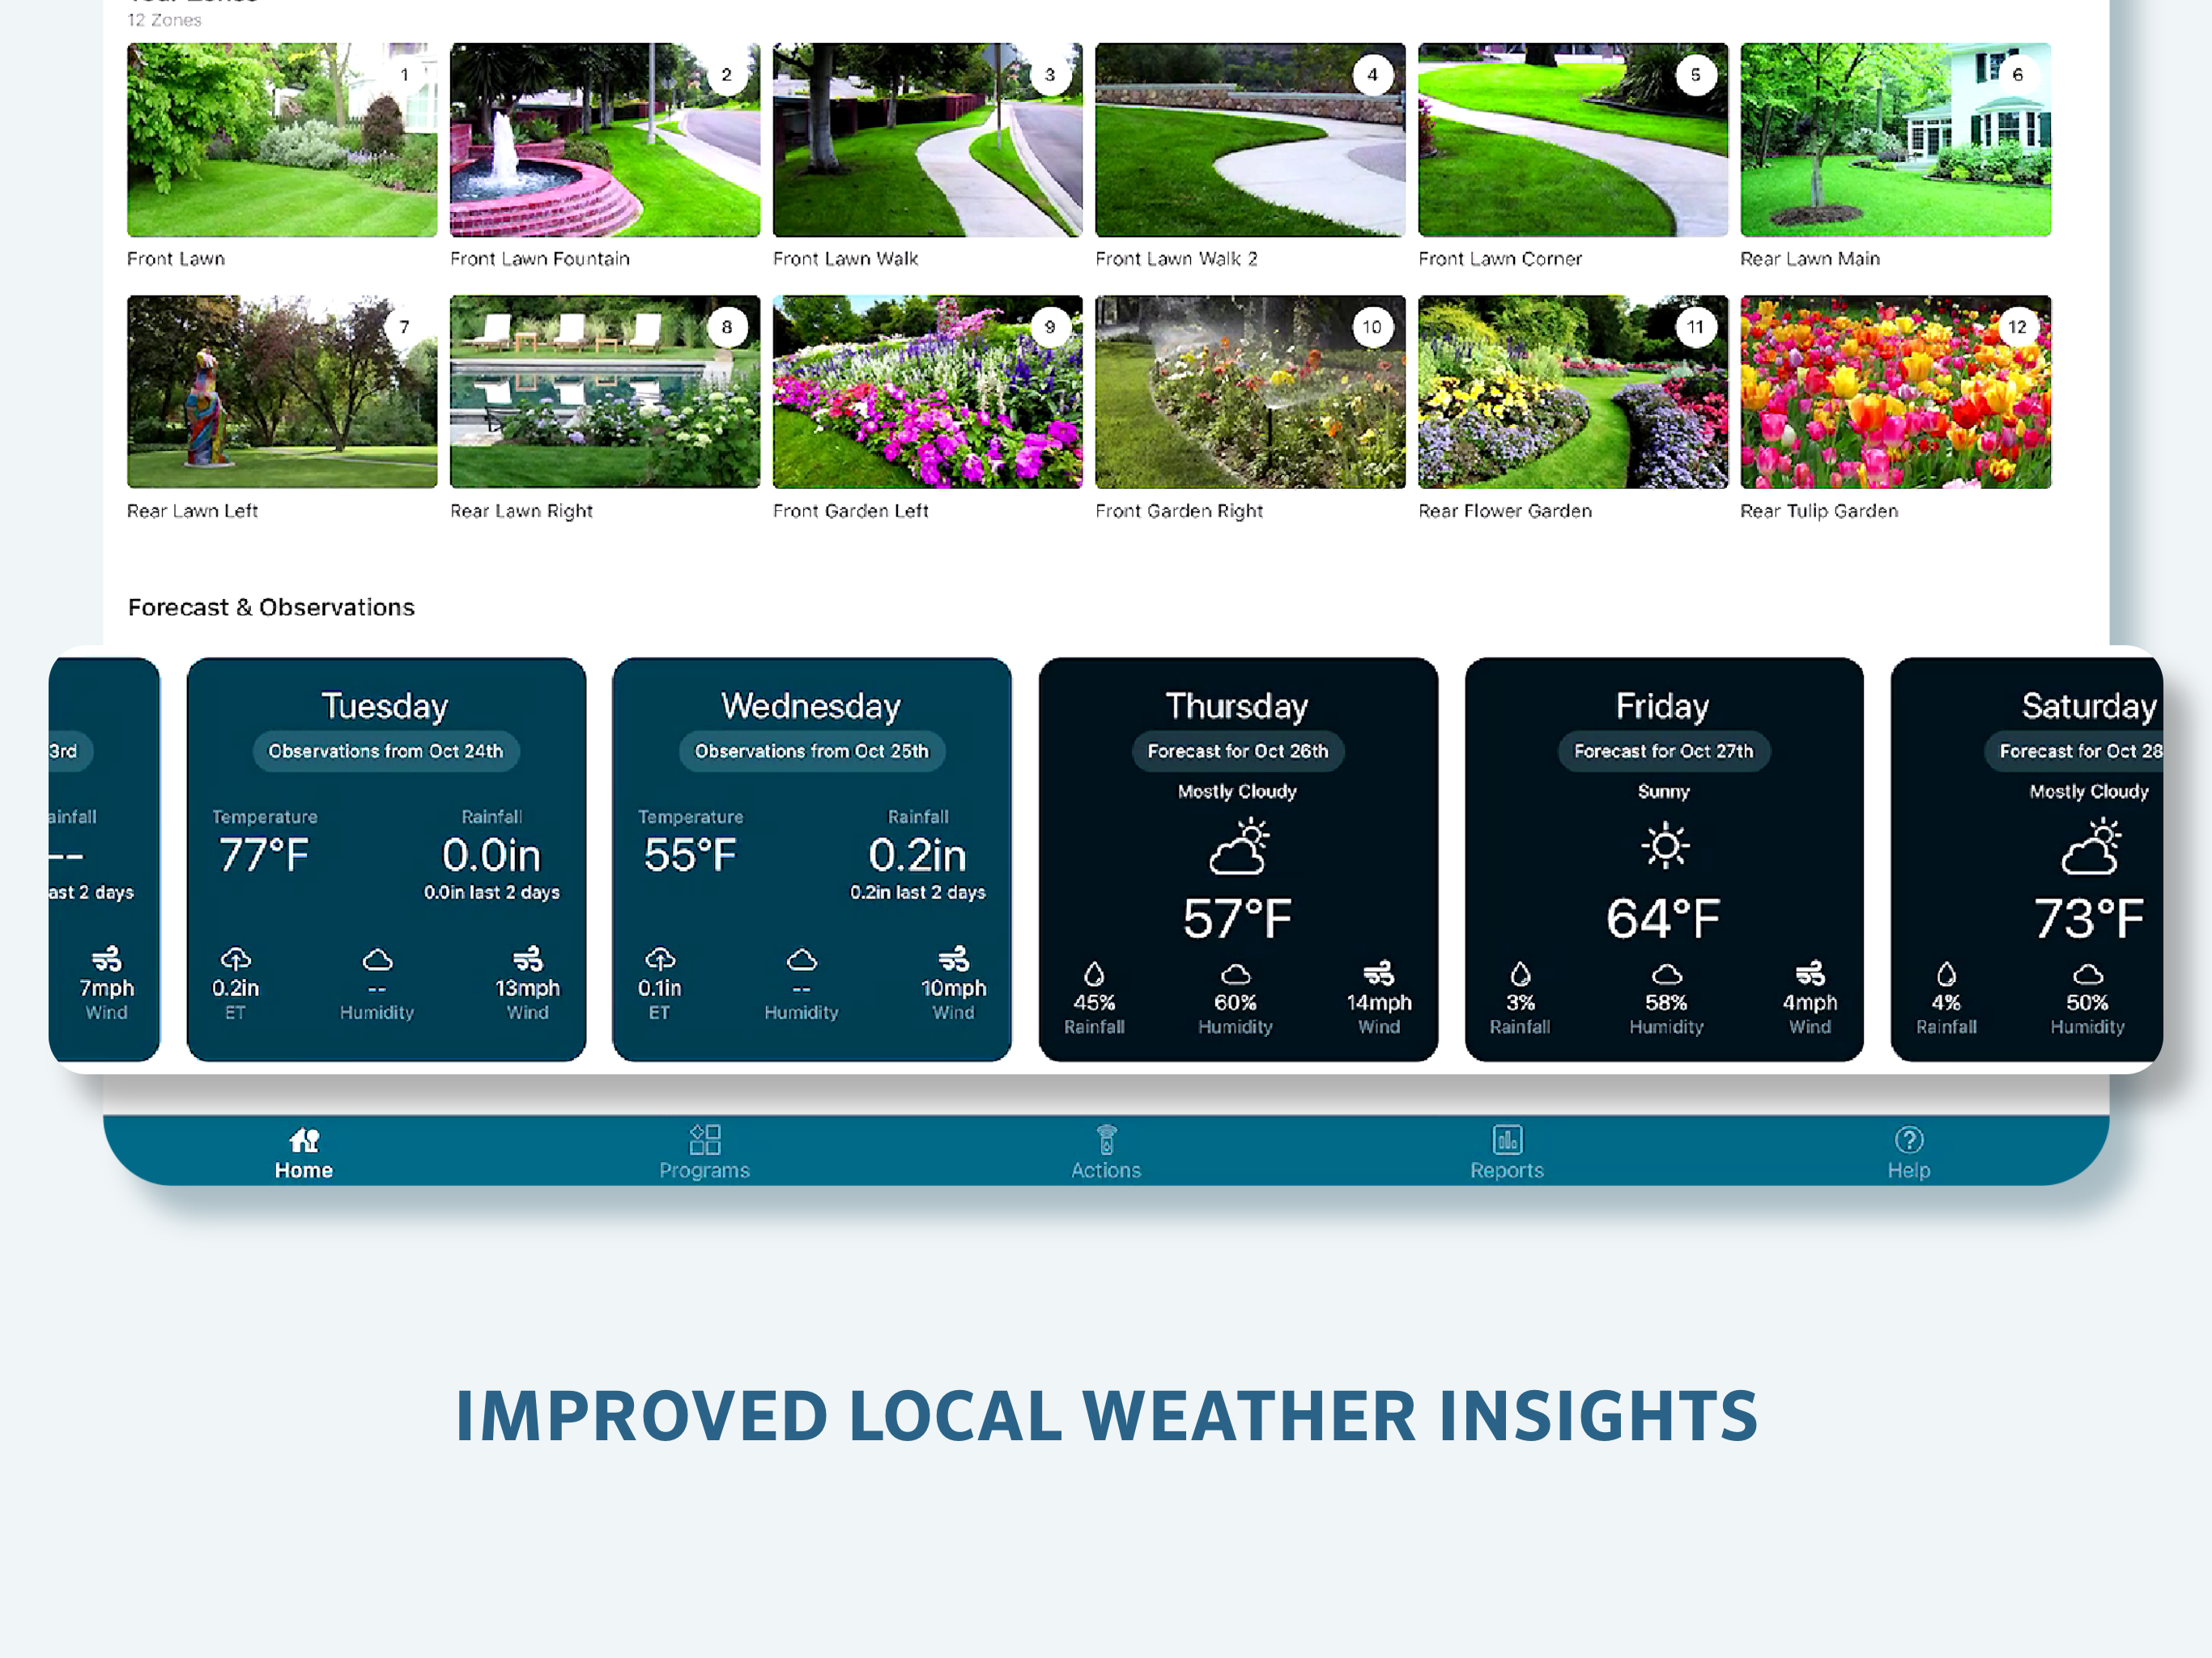Select the Programs tab label
2212x1658 pixels.
click(x=705, y=1170)
